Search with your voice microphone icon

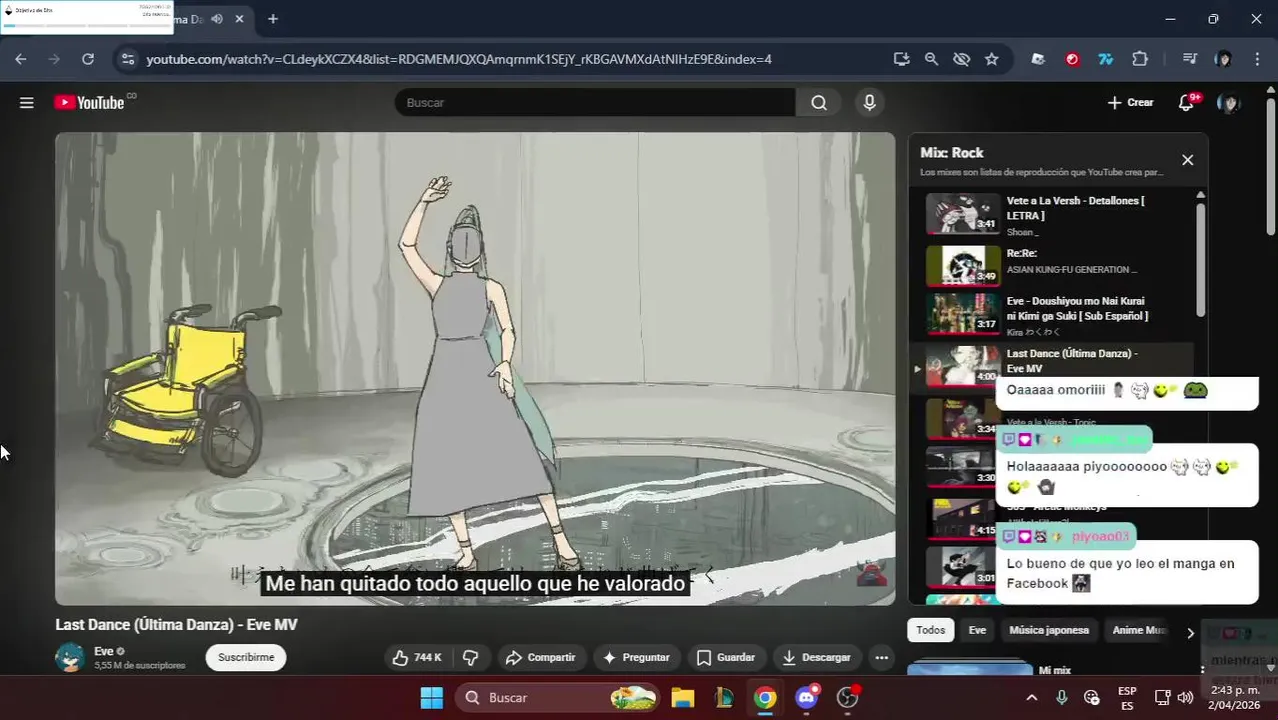click(869, 102)
